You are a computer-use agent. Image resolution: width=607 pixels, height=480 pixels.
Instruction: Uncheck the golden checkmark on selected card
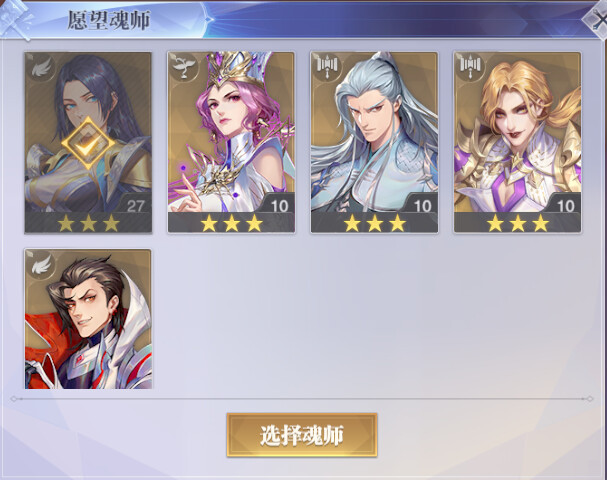[x=88, y=143]
